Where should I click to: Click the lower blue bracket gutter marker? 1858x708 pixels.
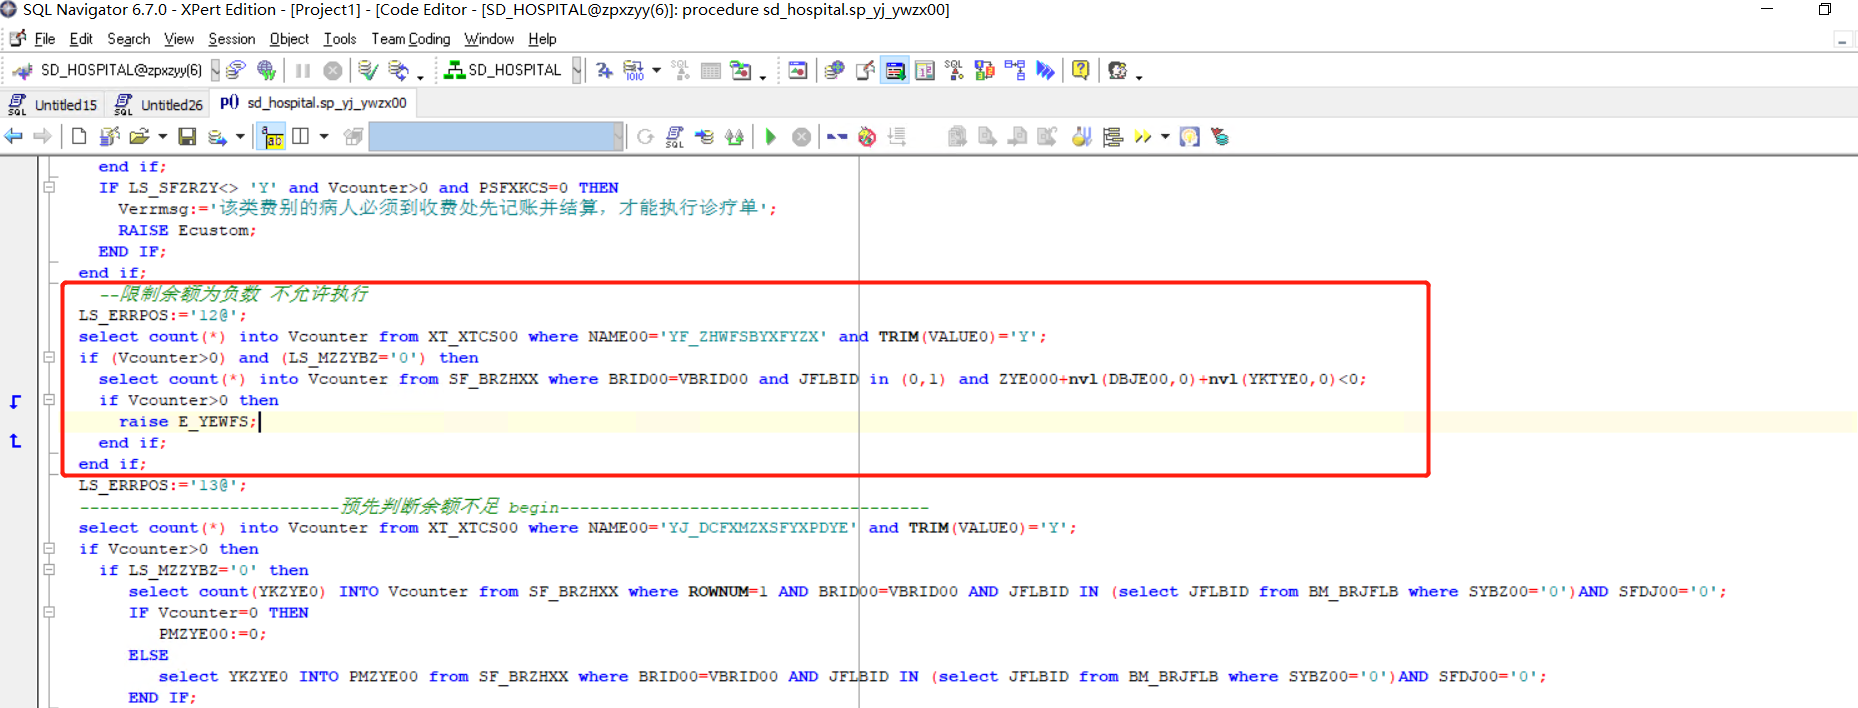15,440
